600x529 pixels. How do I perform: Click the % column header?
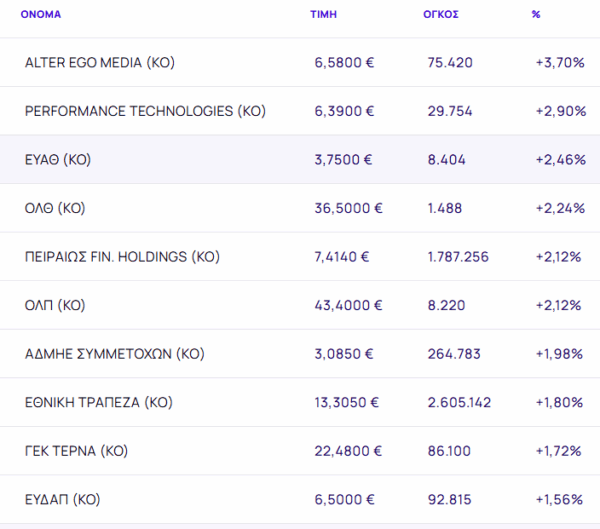(536, 14)
